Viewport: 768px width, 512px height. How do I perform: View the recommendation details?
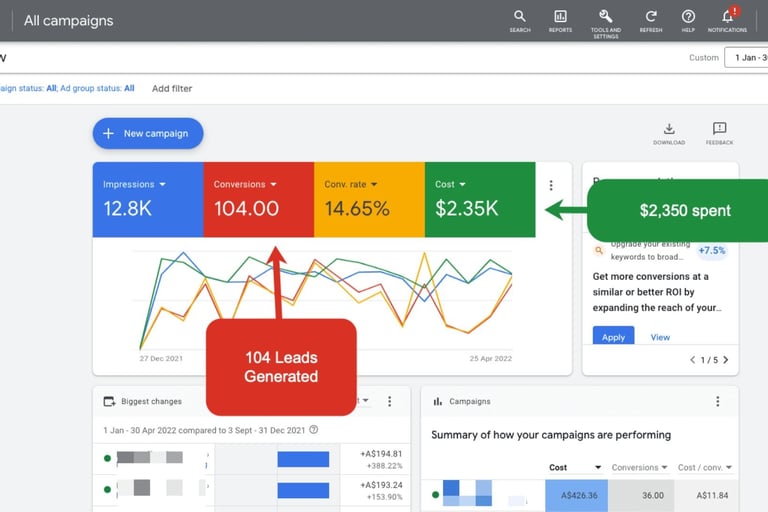(660, 337)
